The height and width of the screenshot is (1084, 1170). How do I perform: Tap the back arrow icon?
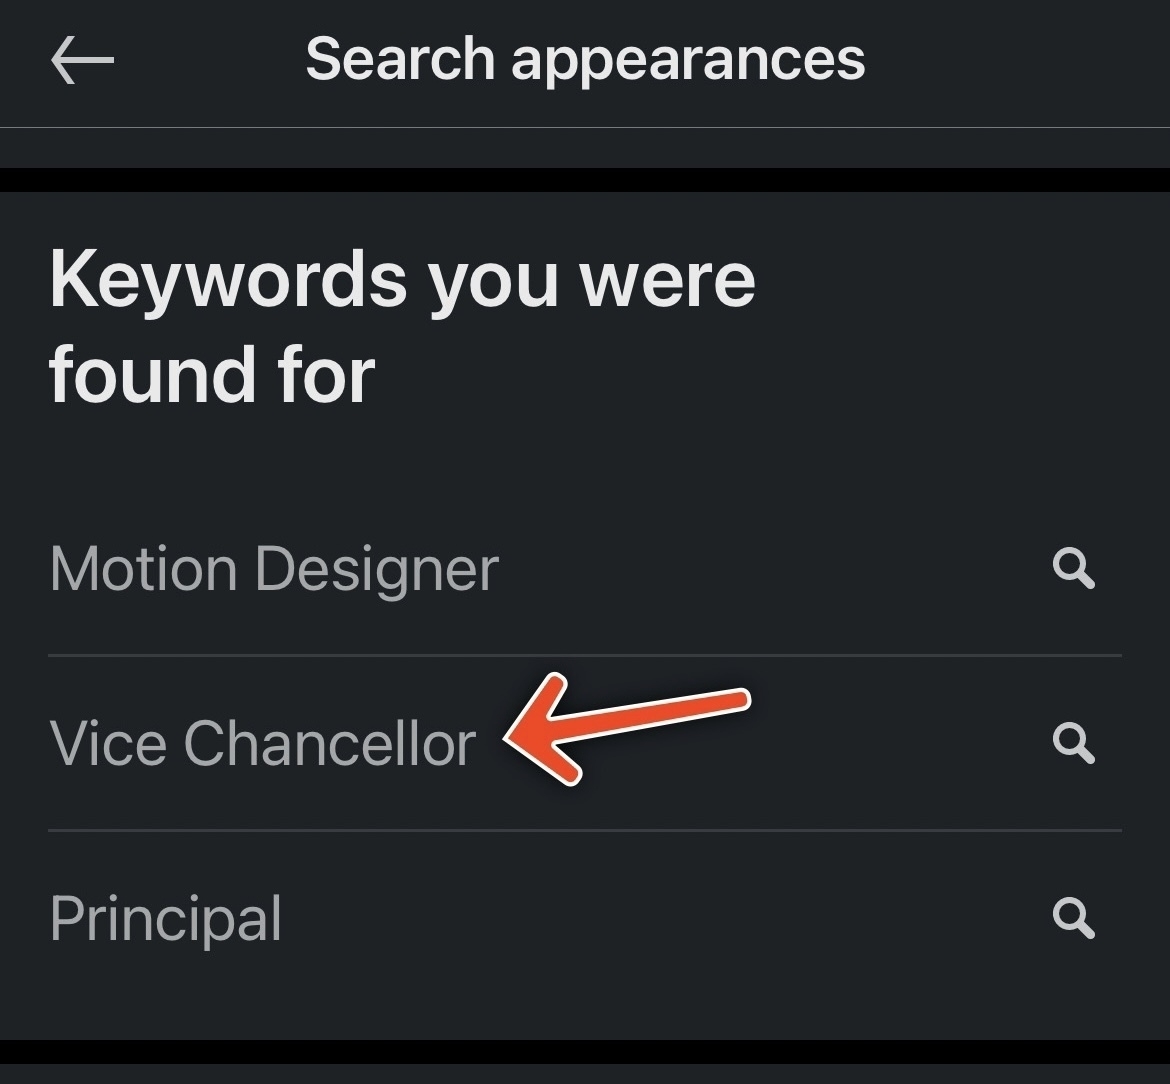82,60
